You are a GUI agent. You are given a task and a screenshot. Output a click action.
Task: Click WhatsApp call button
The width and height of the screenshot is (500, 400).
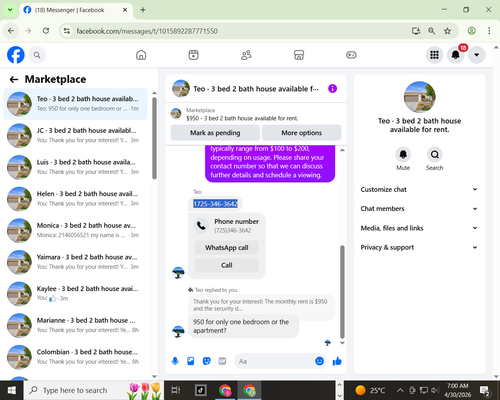click(x=227, y=248)
